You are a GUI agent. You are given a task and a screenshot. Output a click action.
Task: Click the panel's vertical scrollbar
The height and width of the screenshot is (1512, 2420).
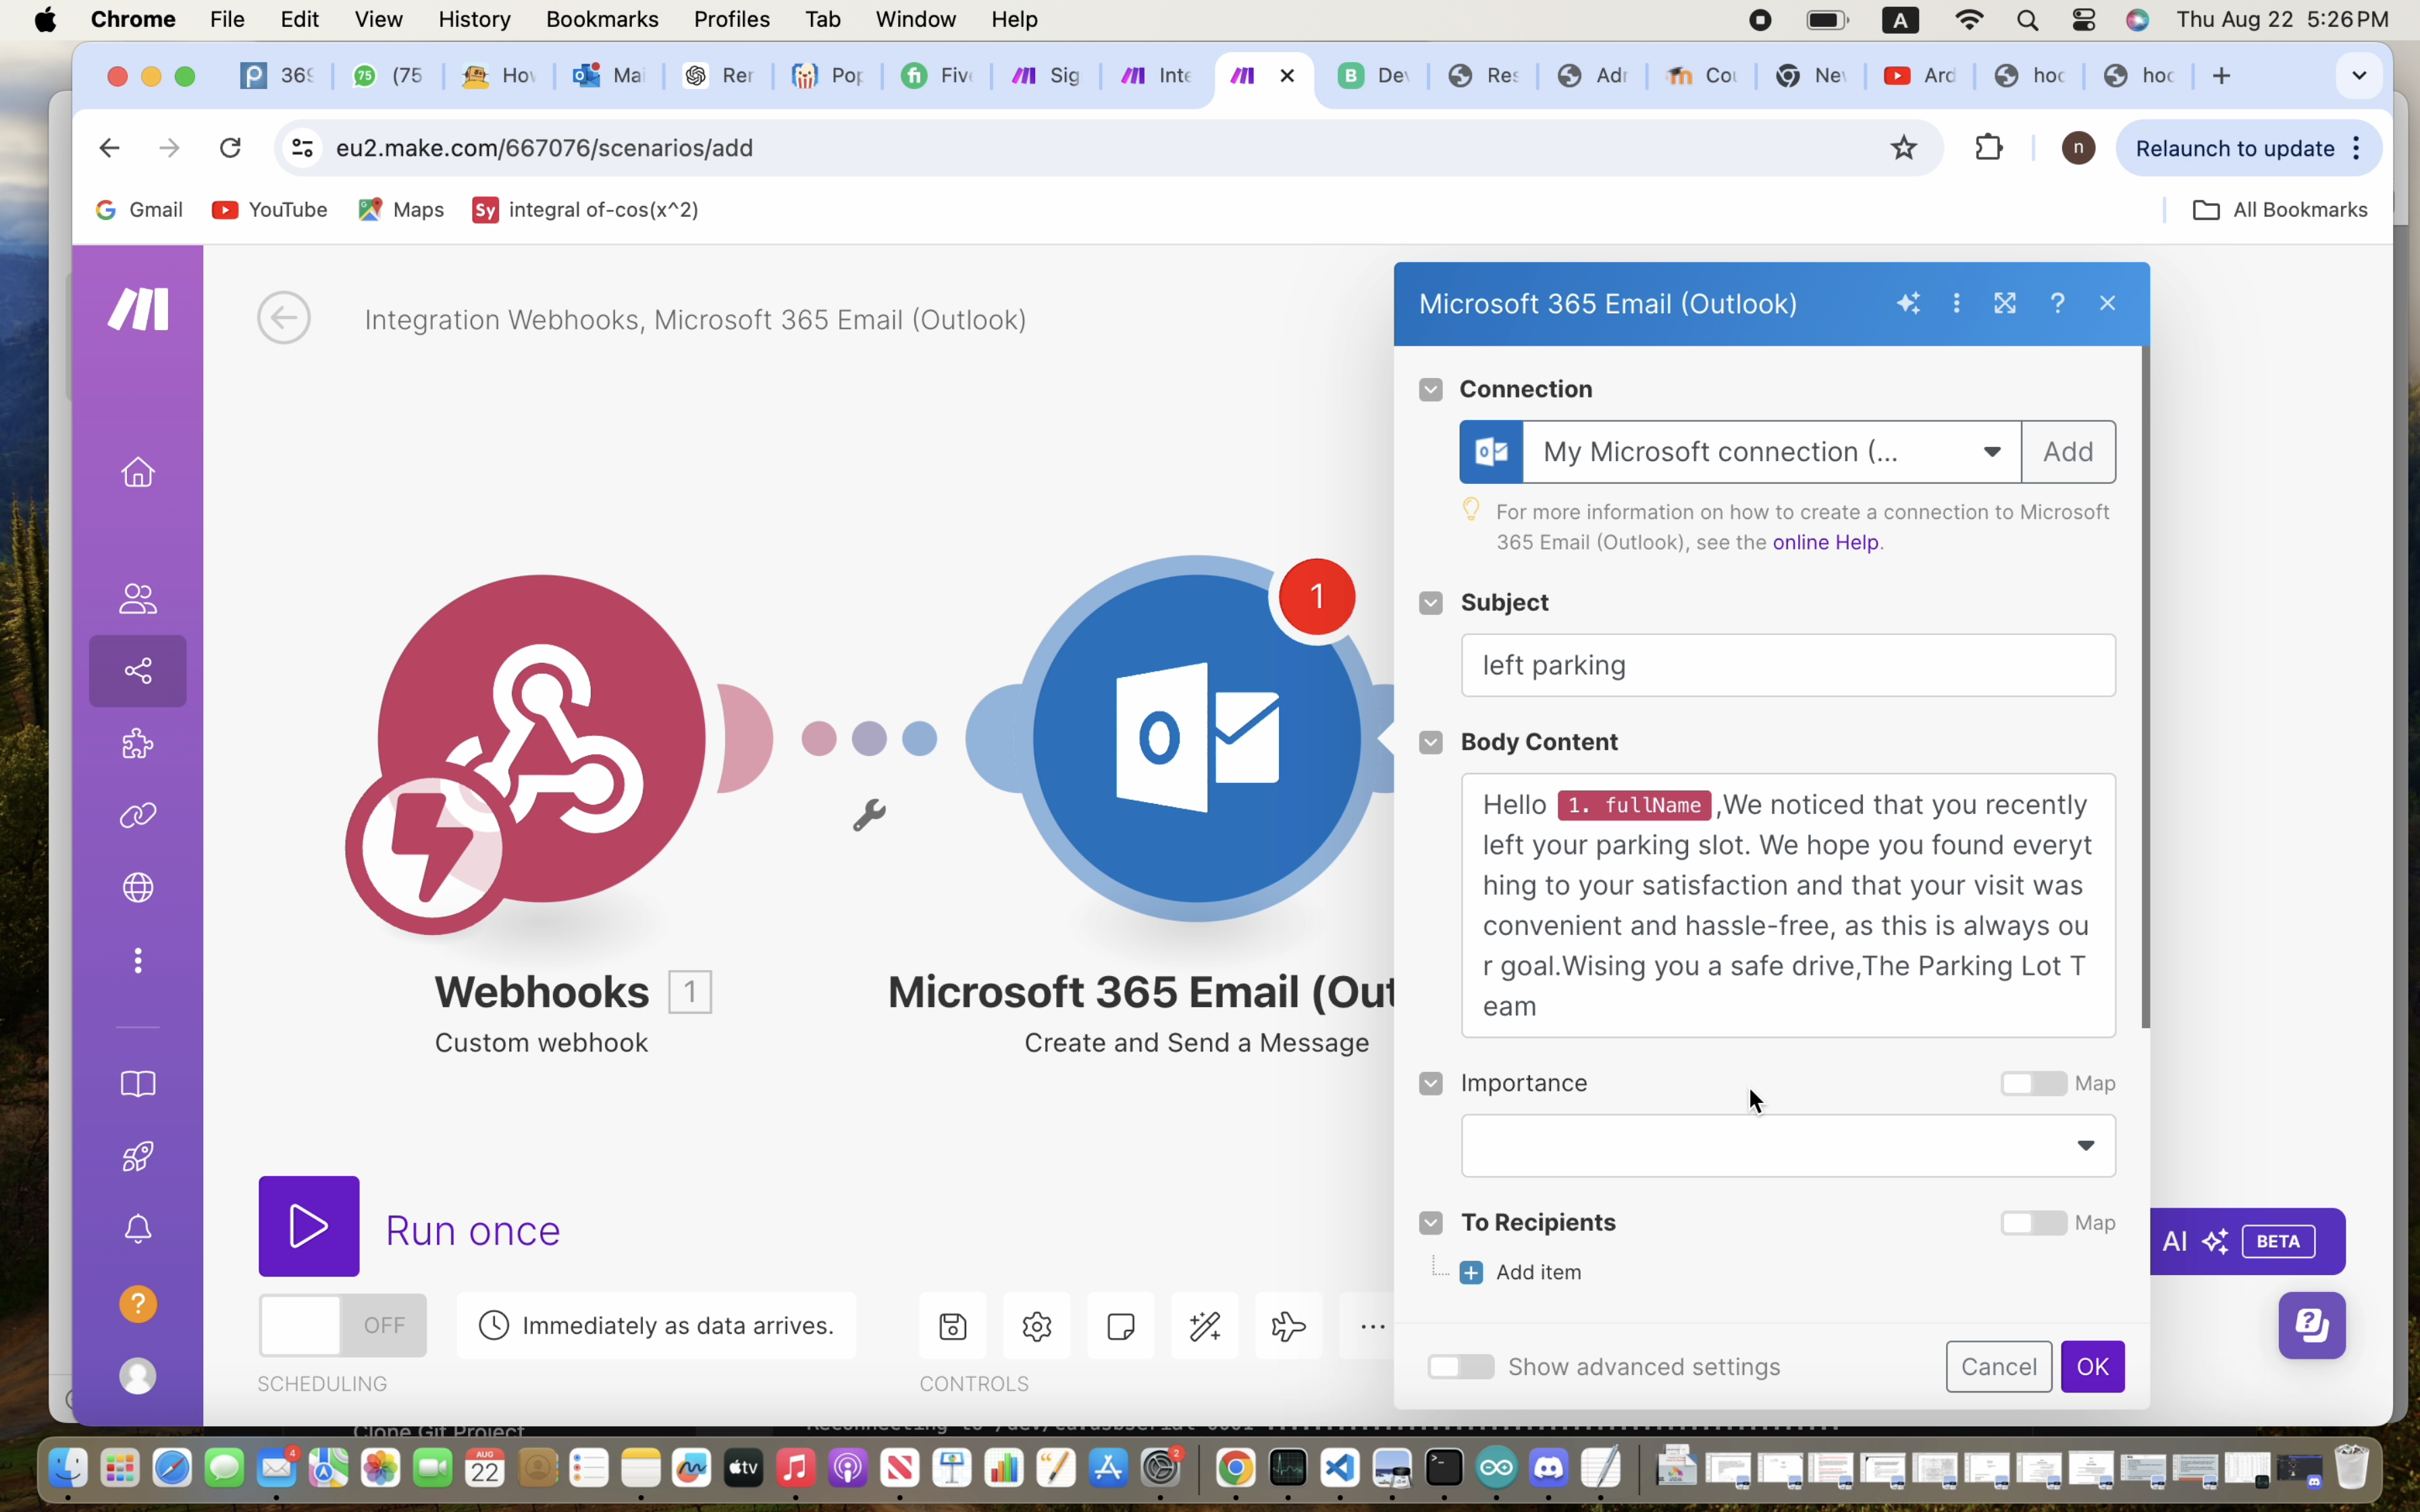coord(2145,687)
